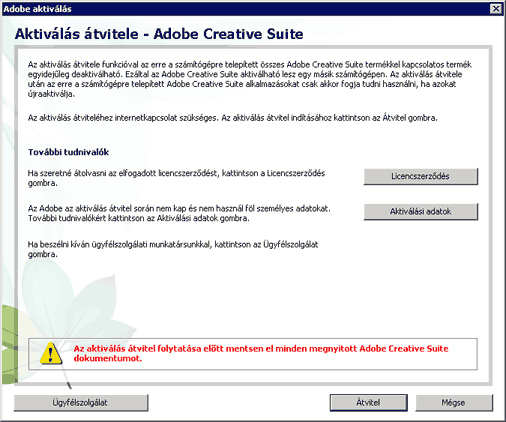Contact support via the Ügyfélszolgálat button
Screen dimensions: 506x422
pos(81,403)
